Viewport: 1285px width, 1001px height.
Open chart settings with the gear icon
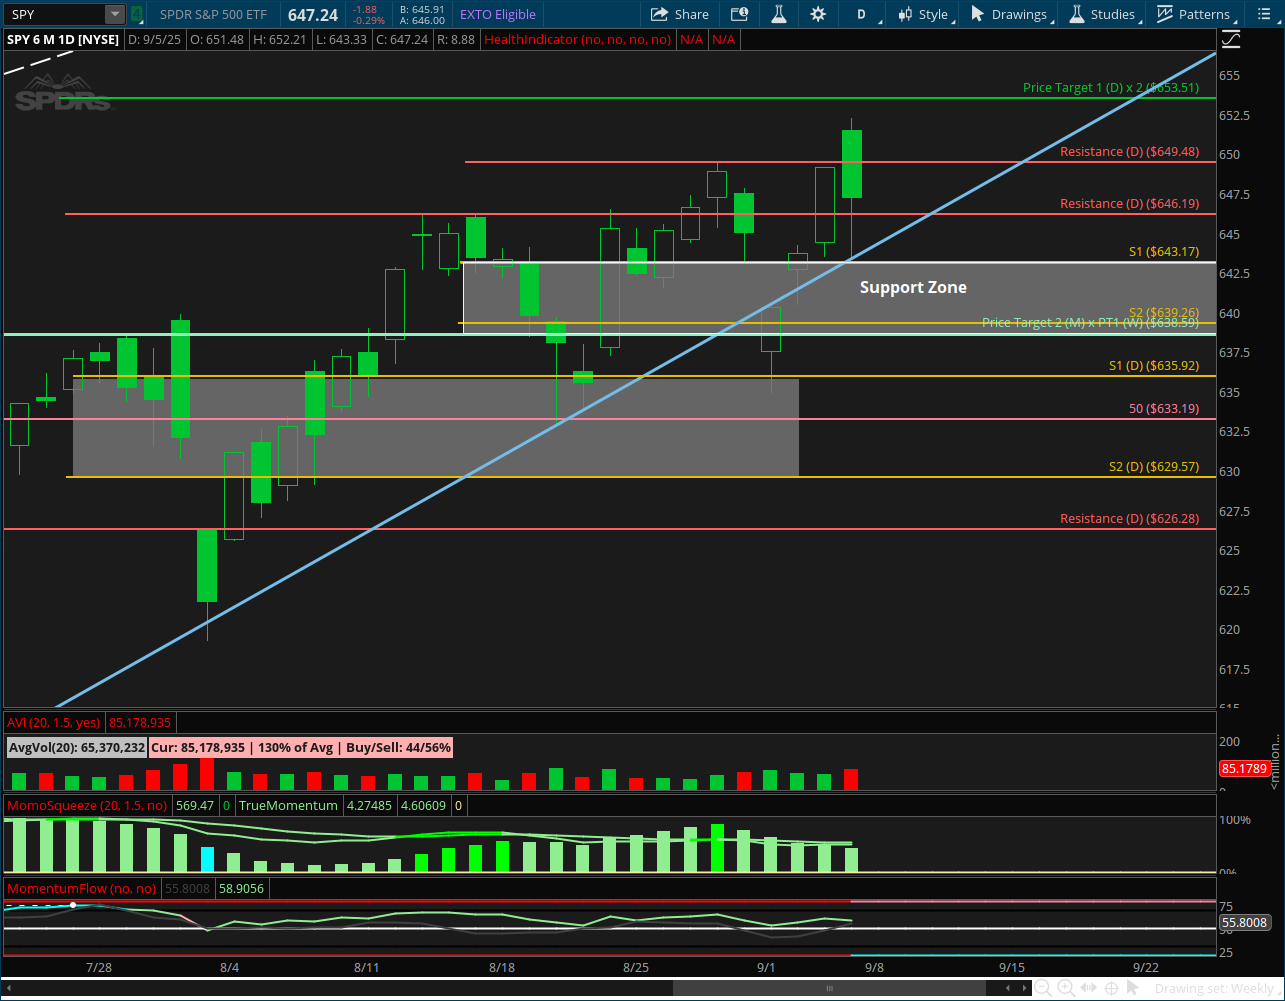(818, 14)
